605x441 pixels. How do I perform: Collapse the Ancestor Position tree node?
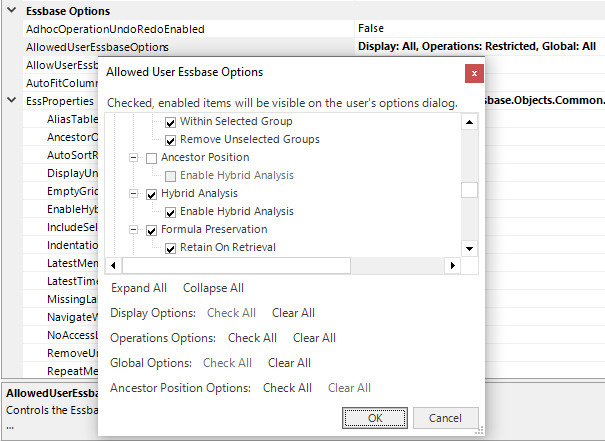(x=134, y=157)
